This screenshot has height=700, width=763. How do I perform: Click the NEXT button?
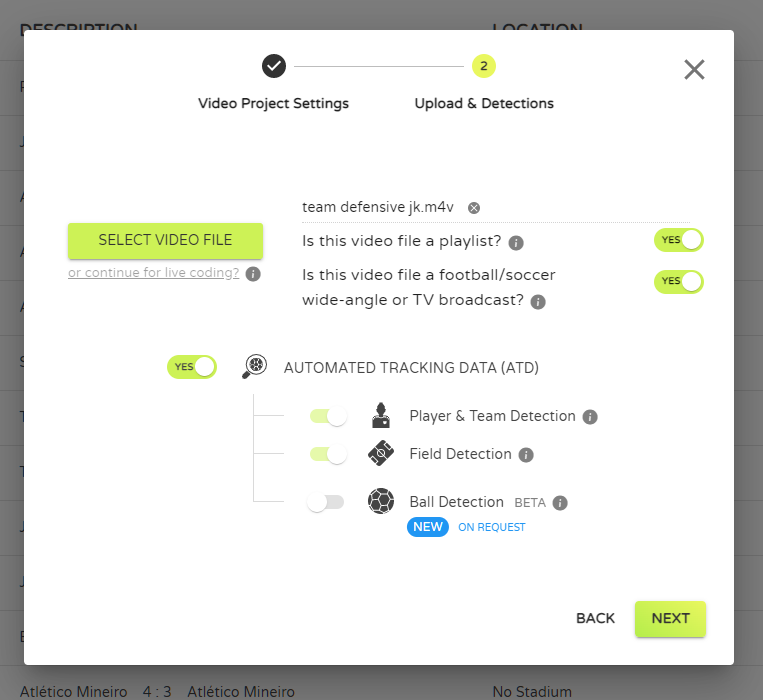tap(670, 619)
